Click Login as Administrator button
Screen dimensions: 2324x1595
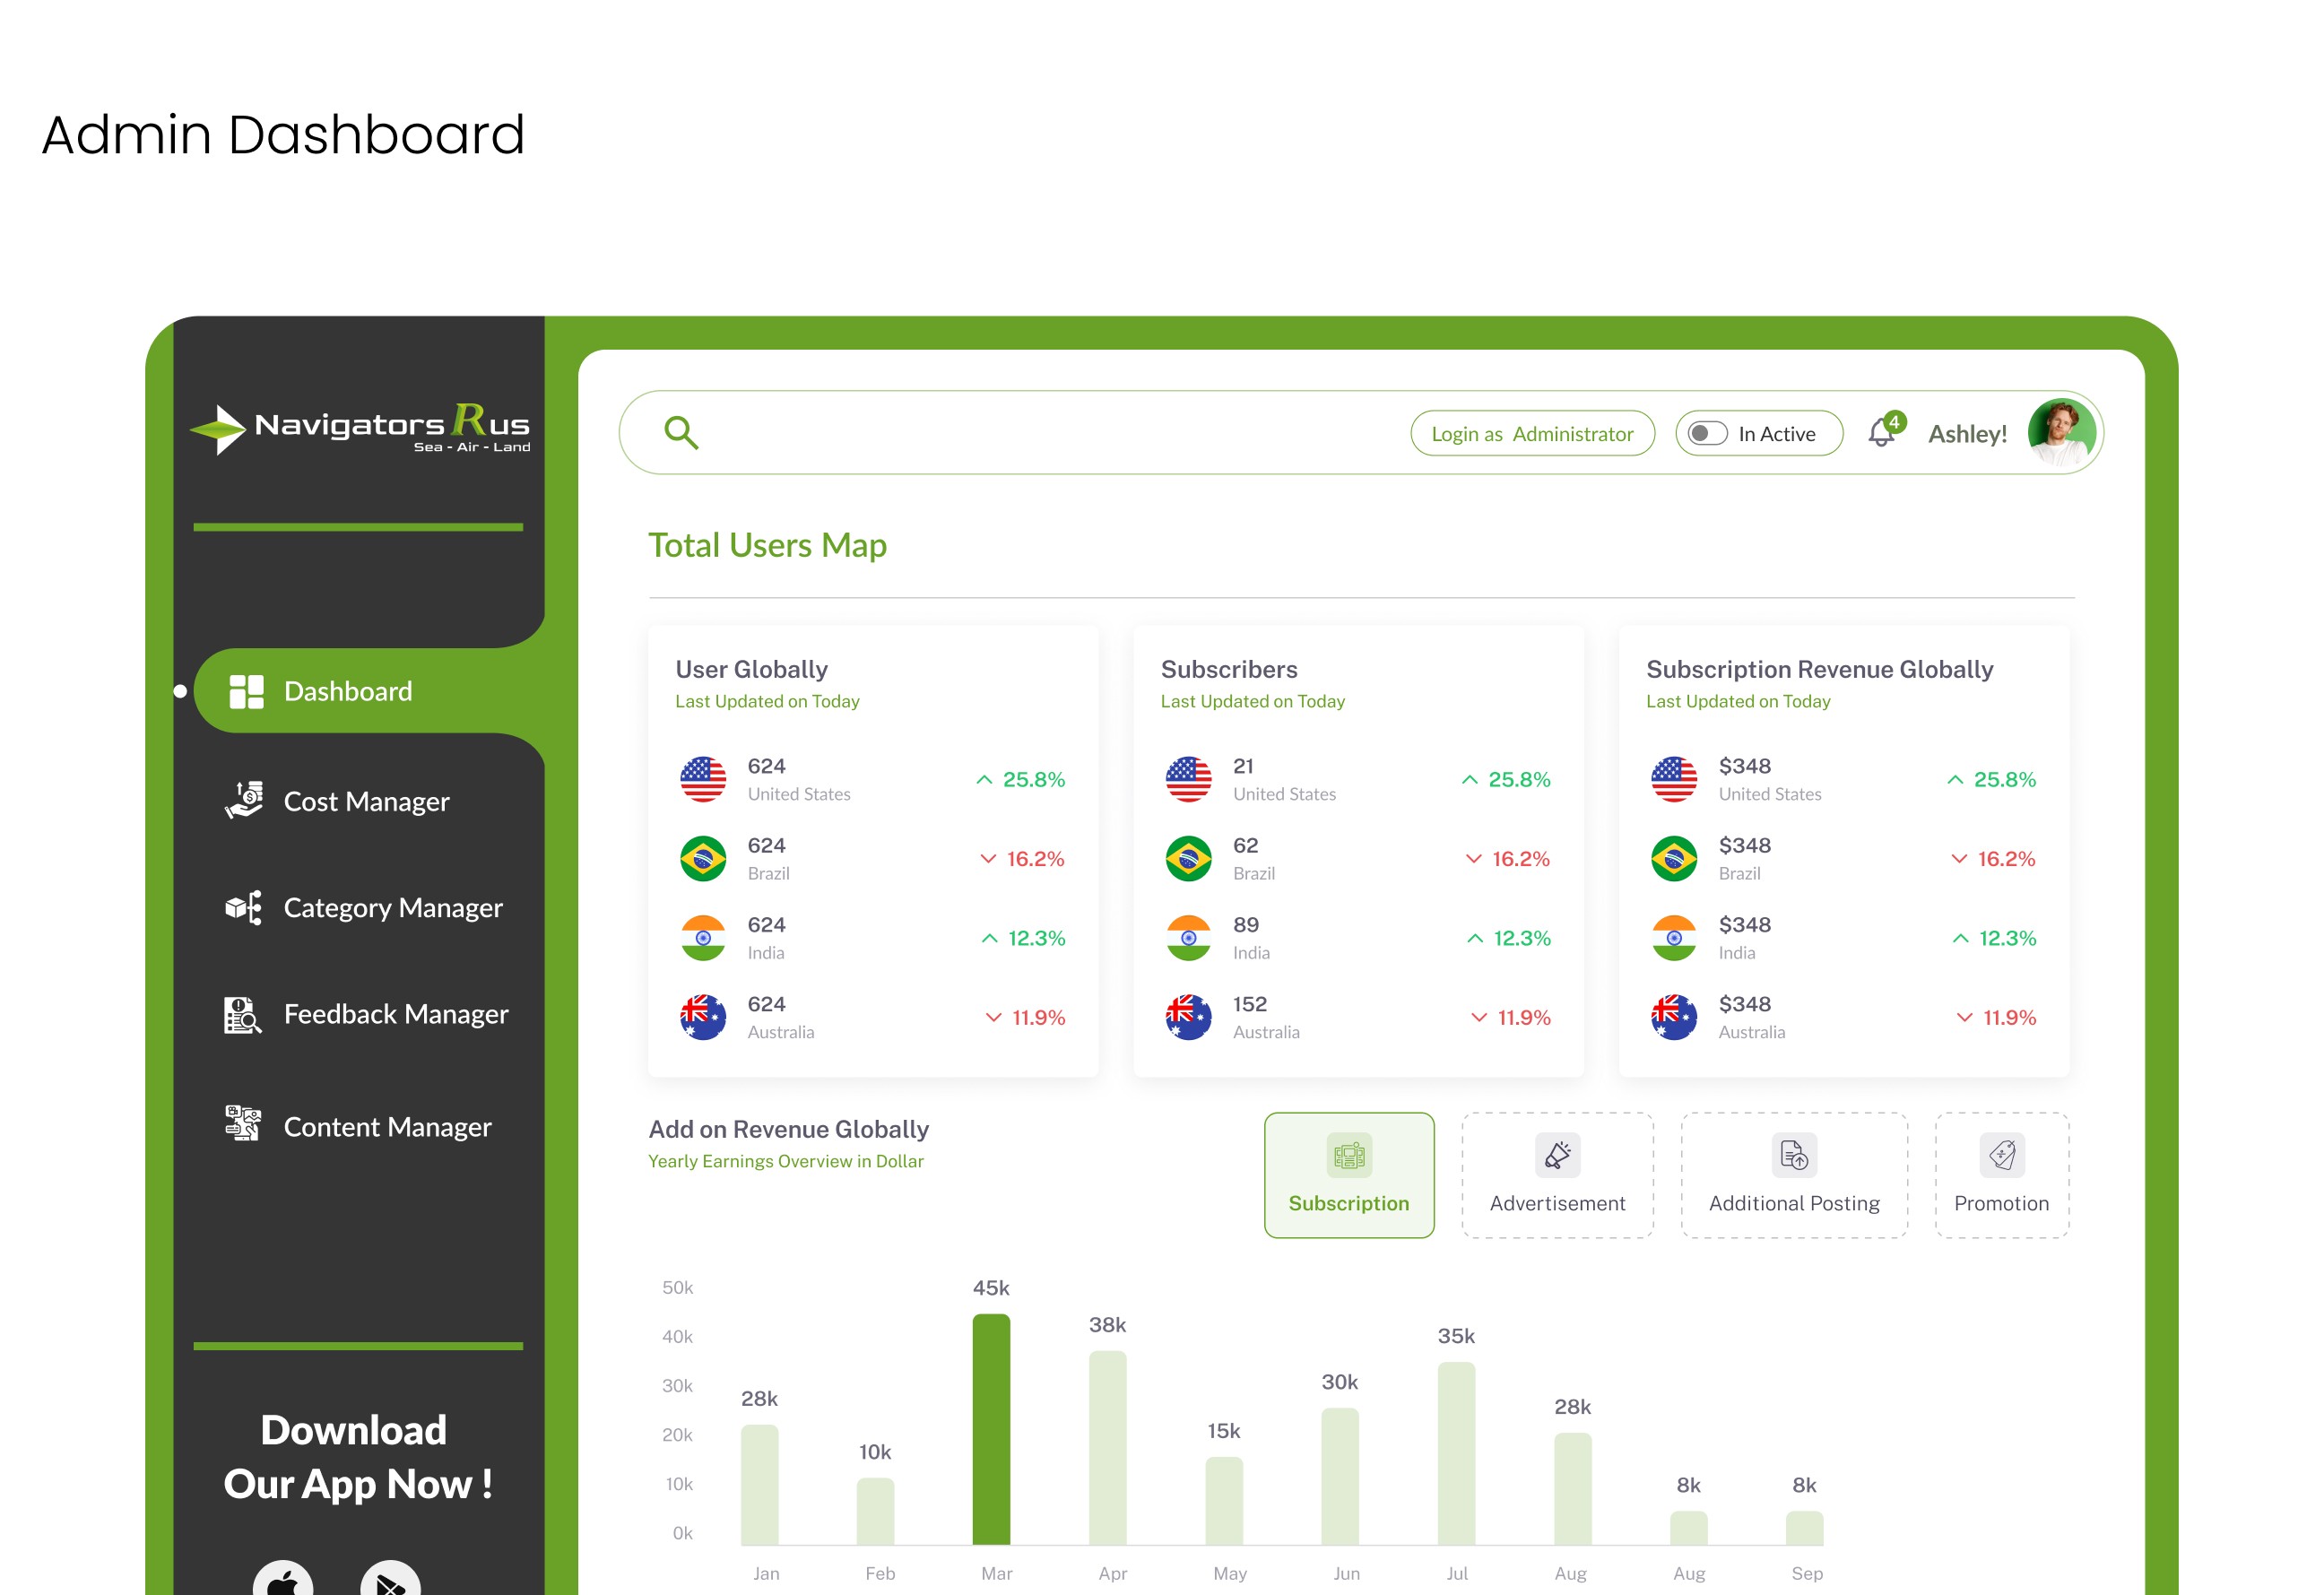pyautogui.click(x=1532, y=433)
